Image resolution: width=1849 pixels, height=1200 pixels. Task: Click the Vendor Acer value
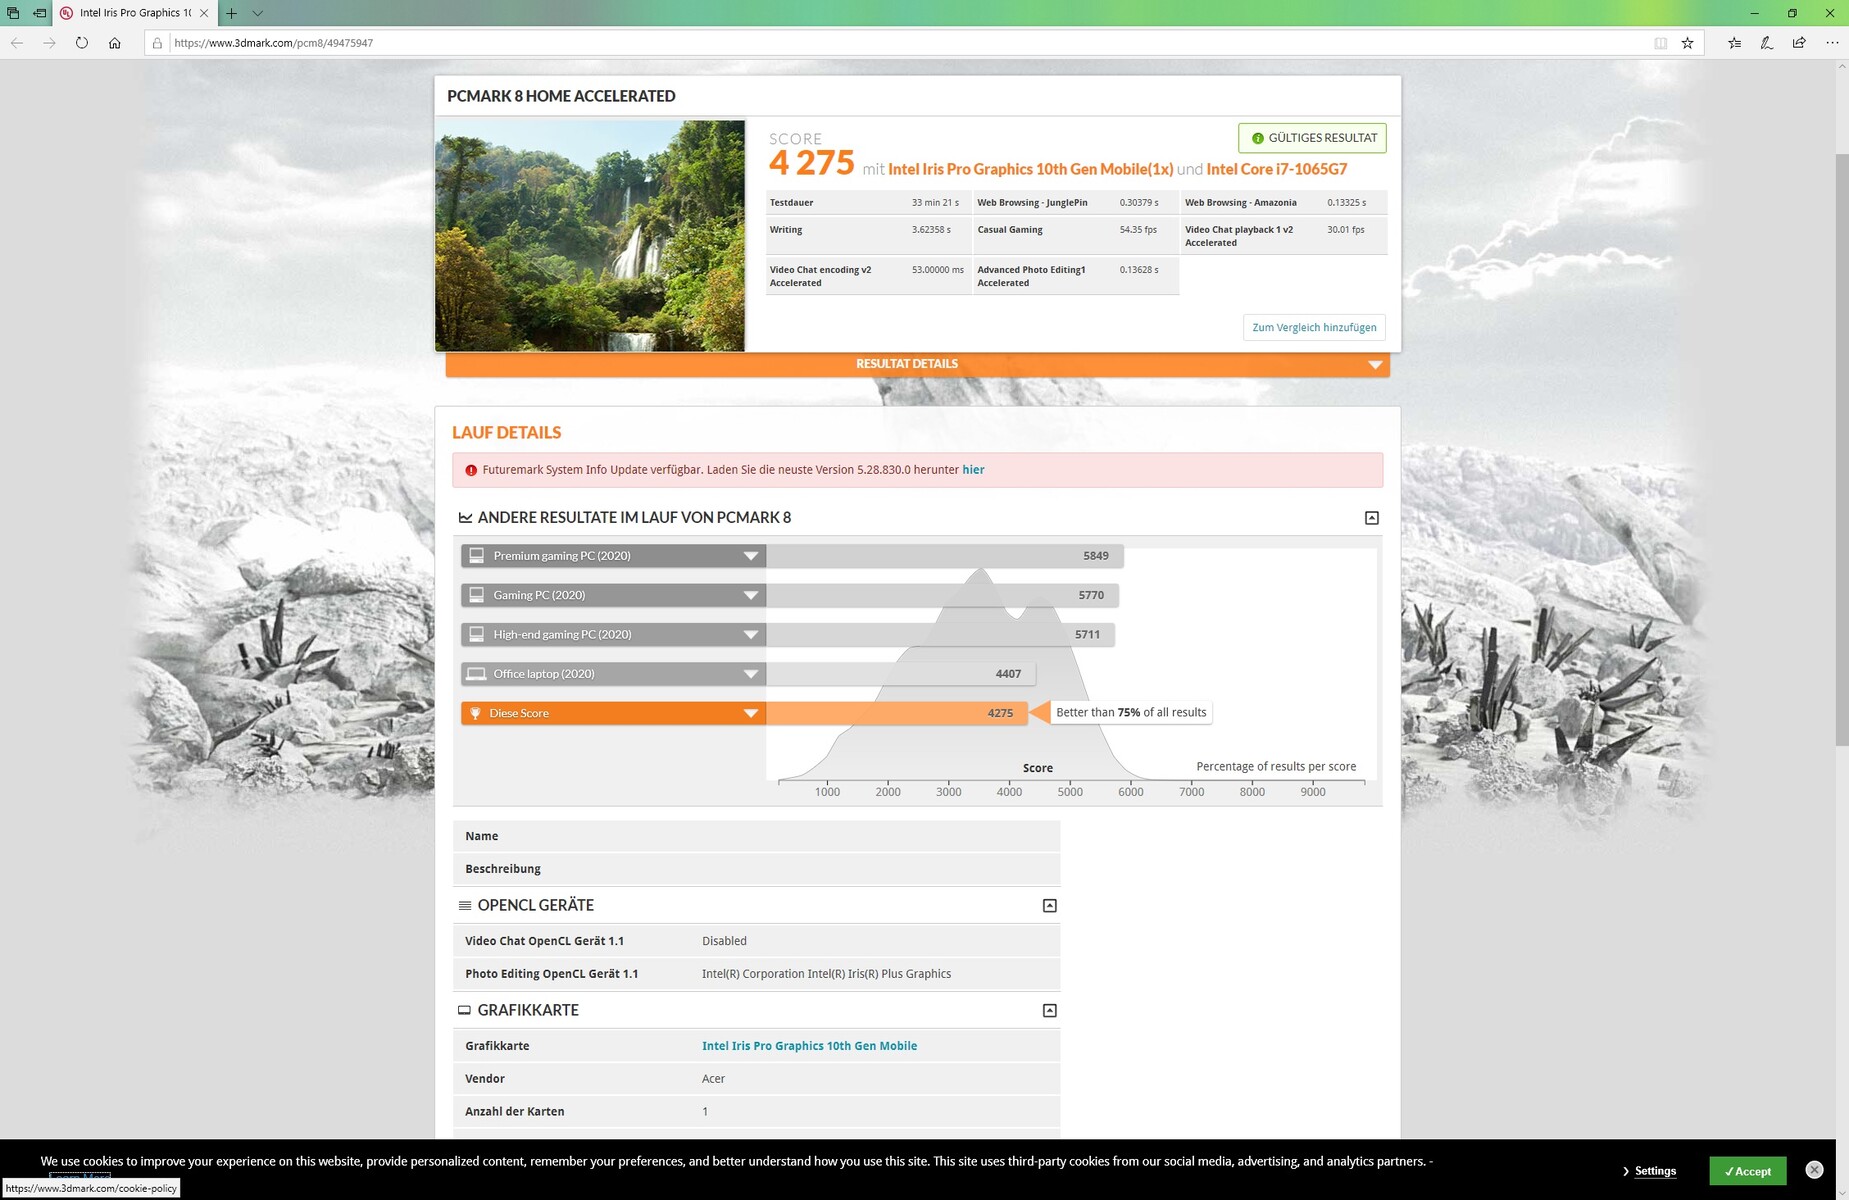pyautogui.click(x=713, y=1079)
